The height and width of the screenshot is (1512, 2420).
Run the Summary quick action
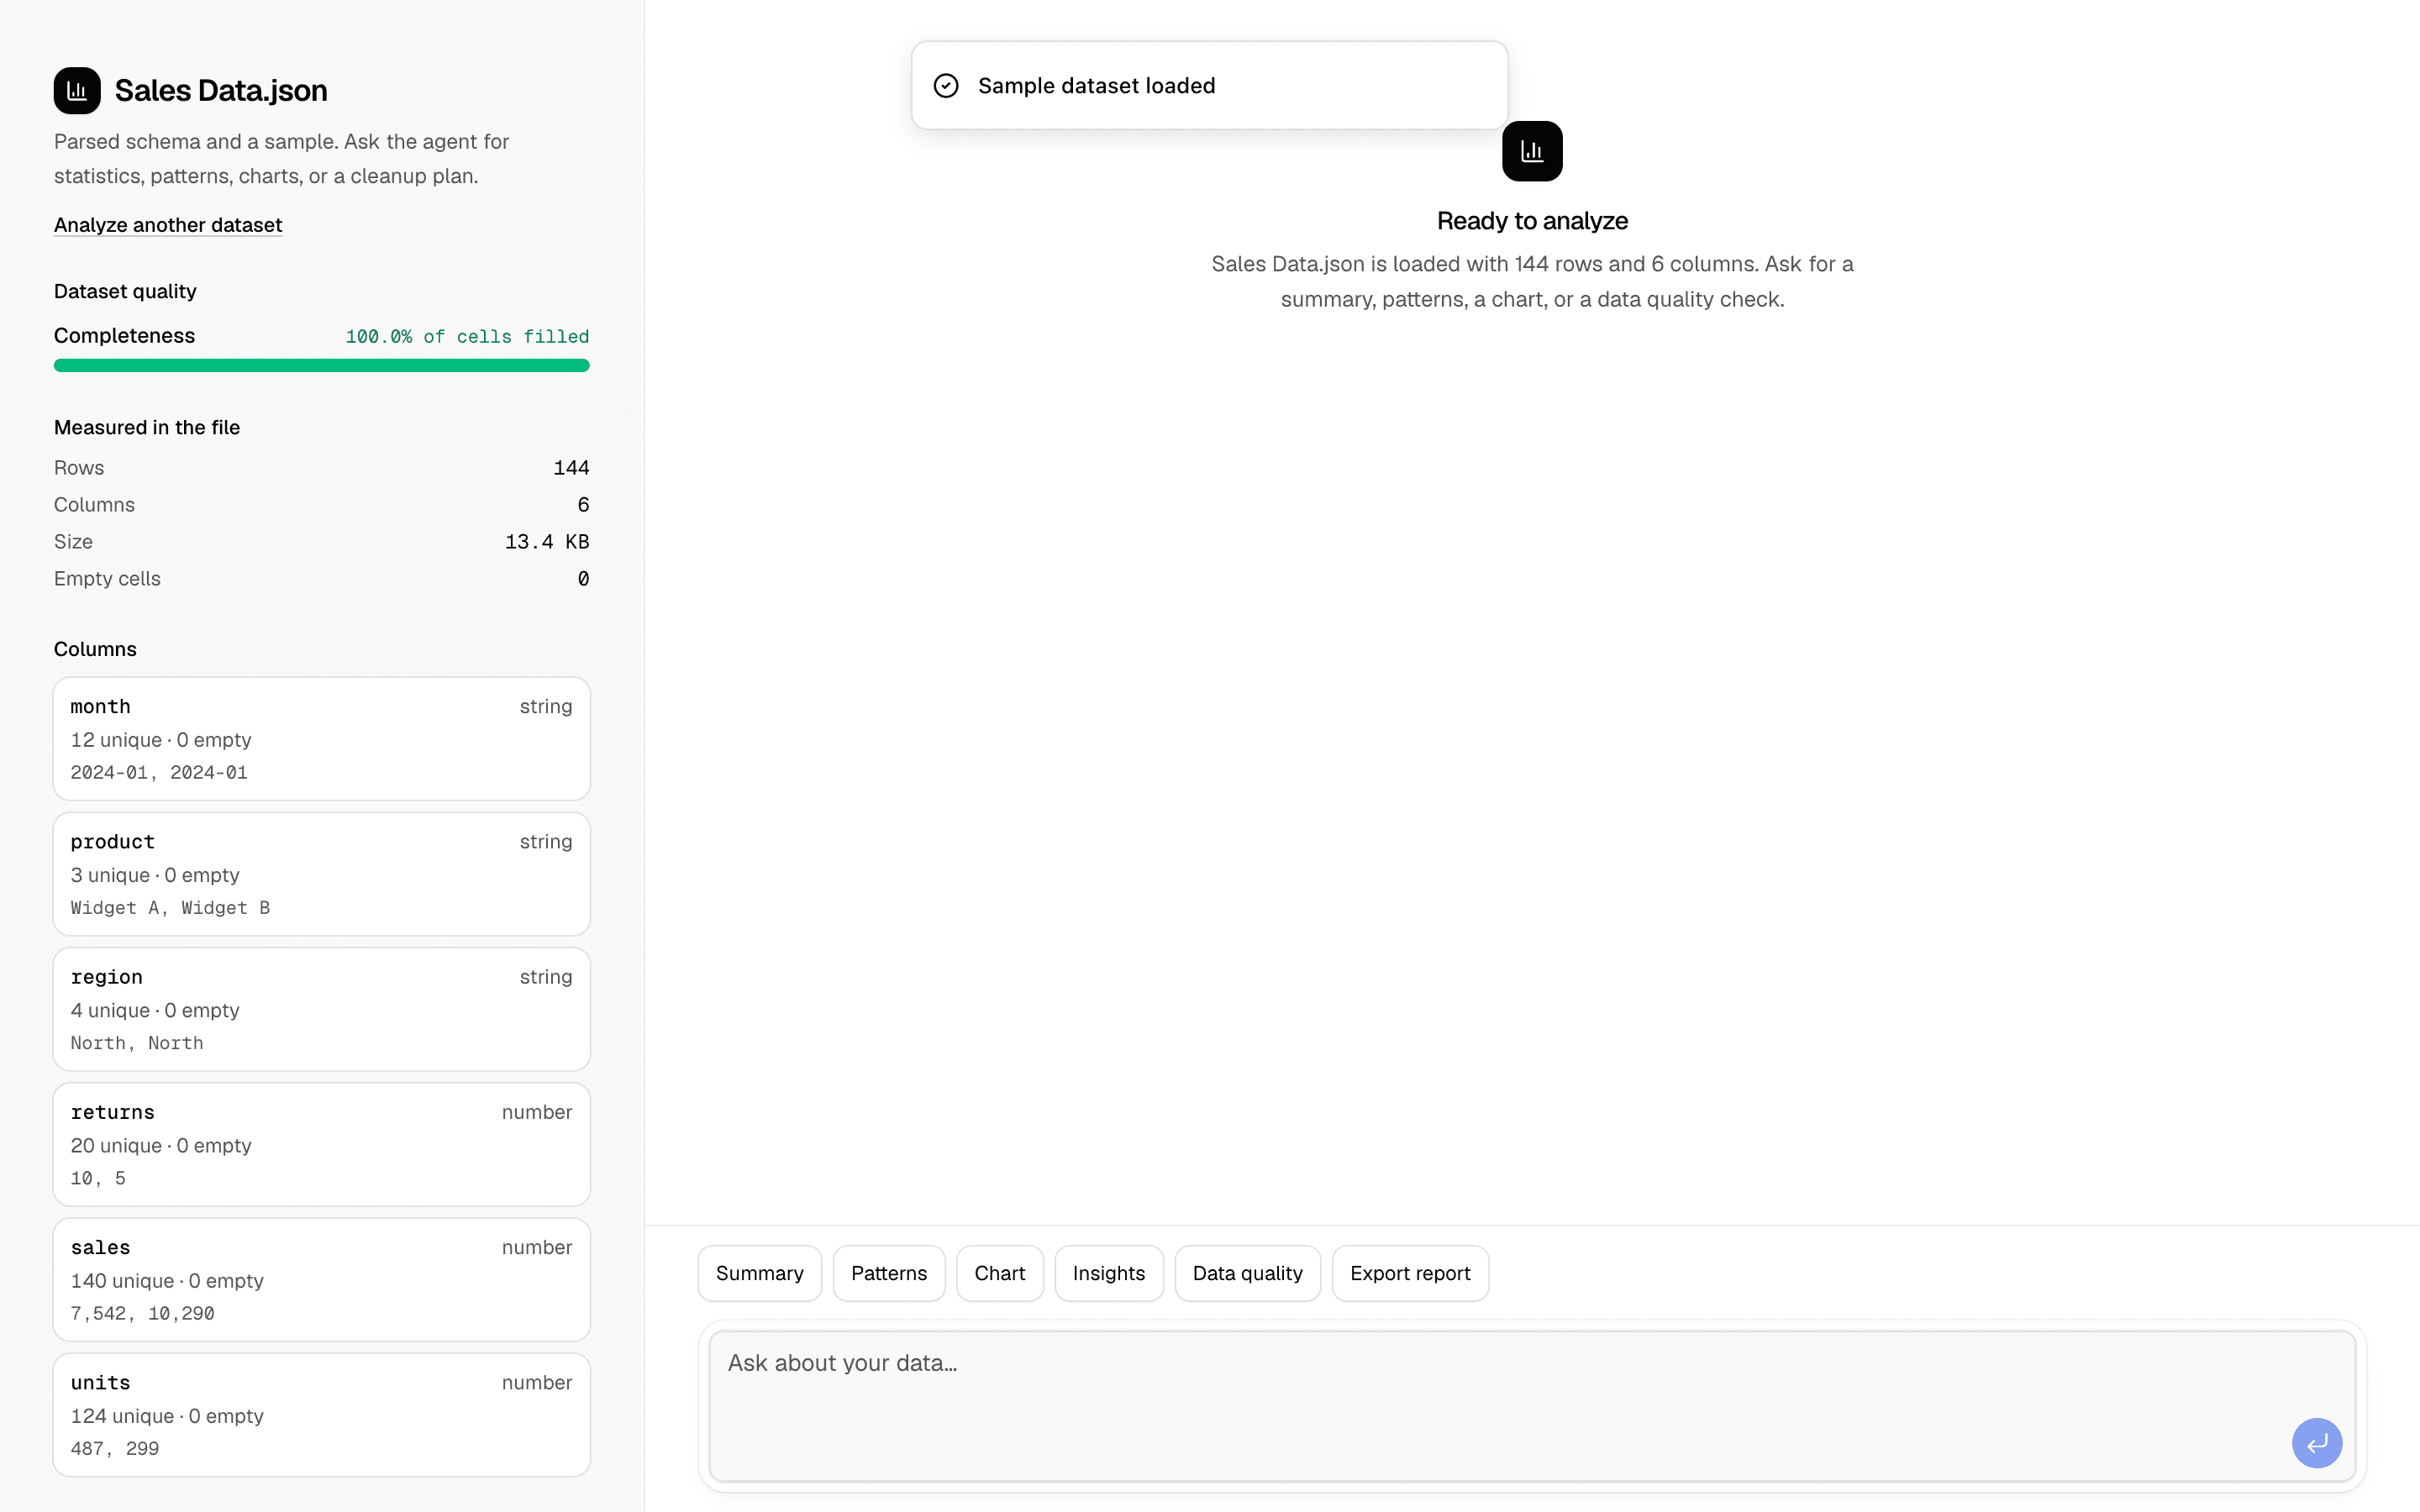(x=760, y=1273)
